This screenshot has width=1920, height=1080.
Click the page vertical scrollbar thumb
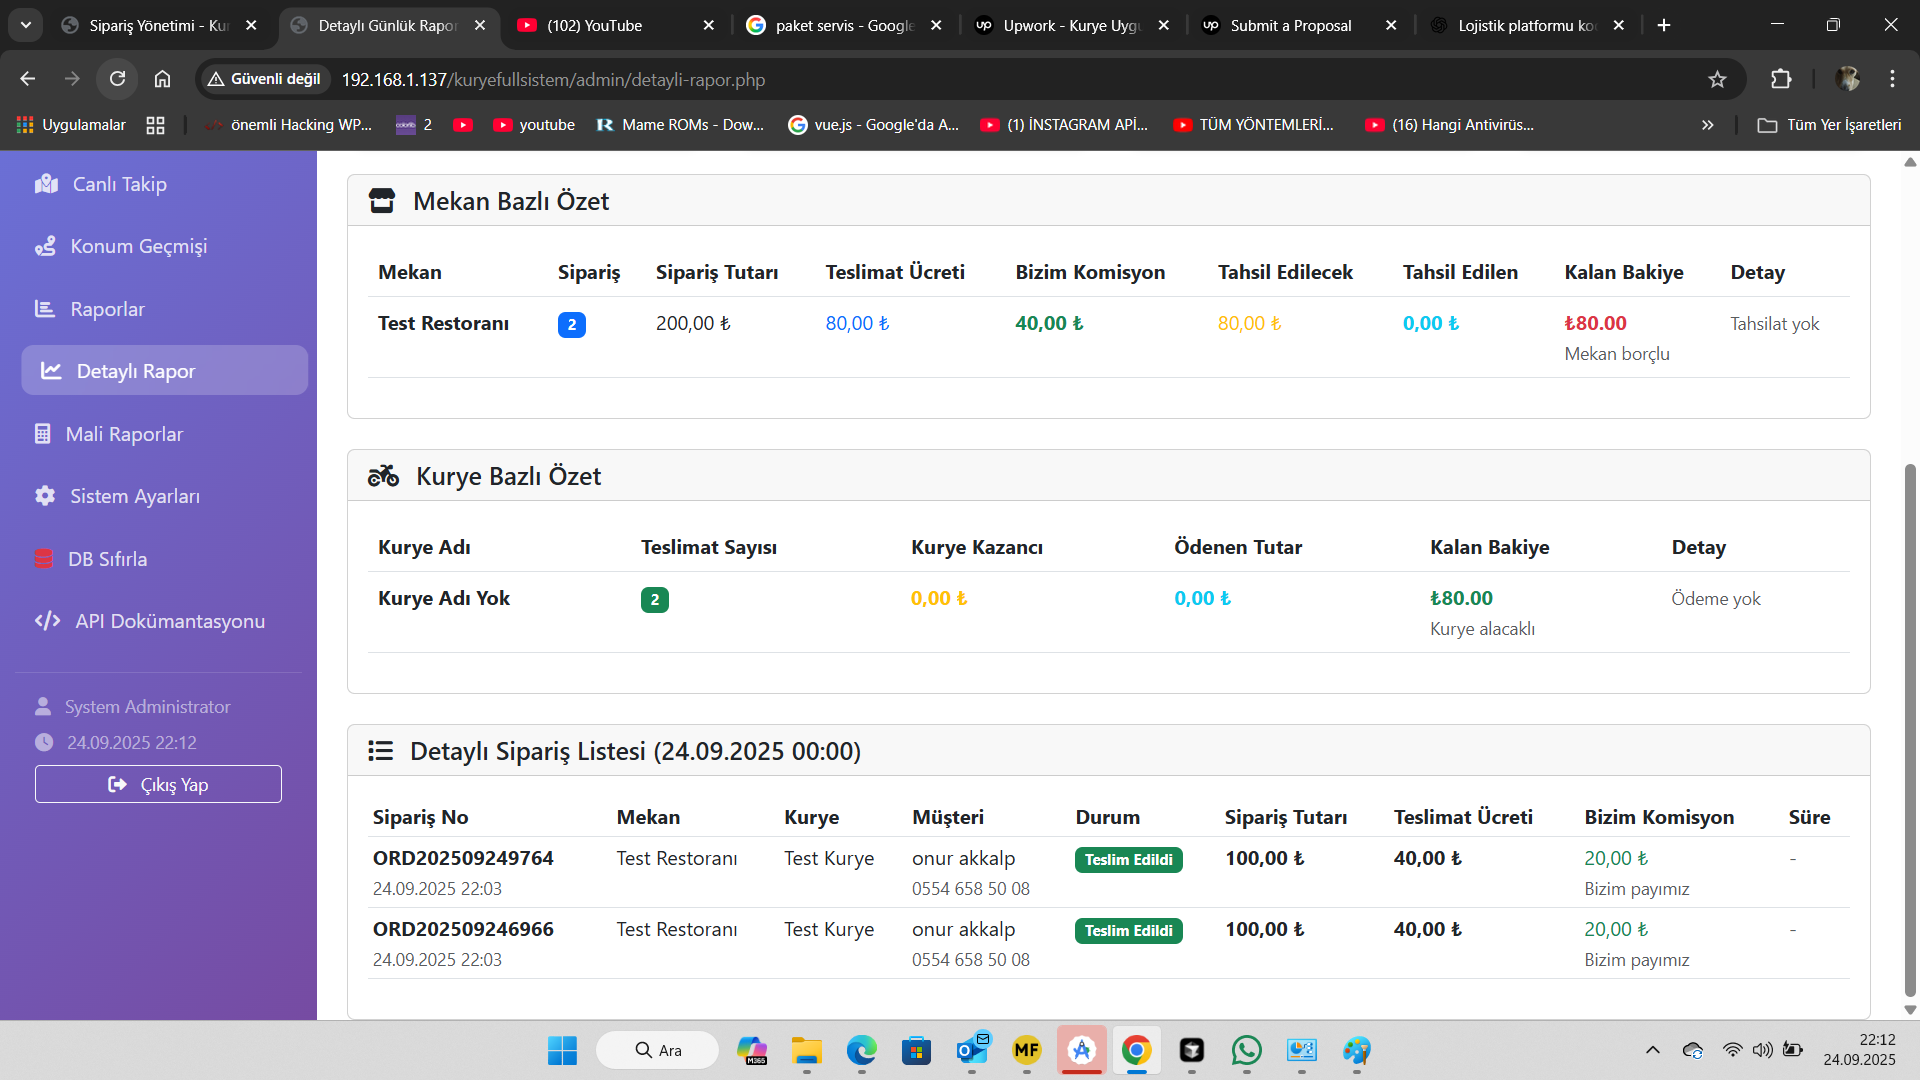click(1909, 730)
